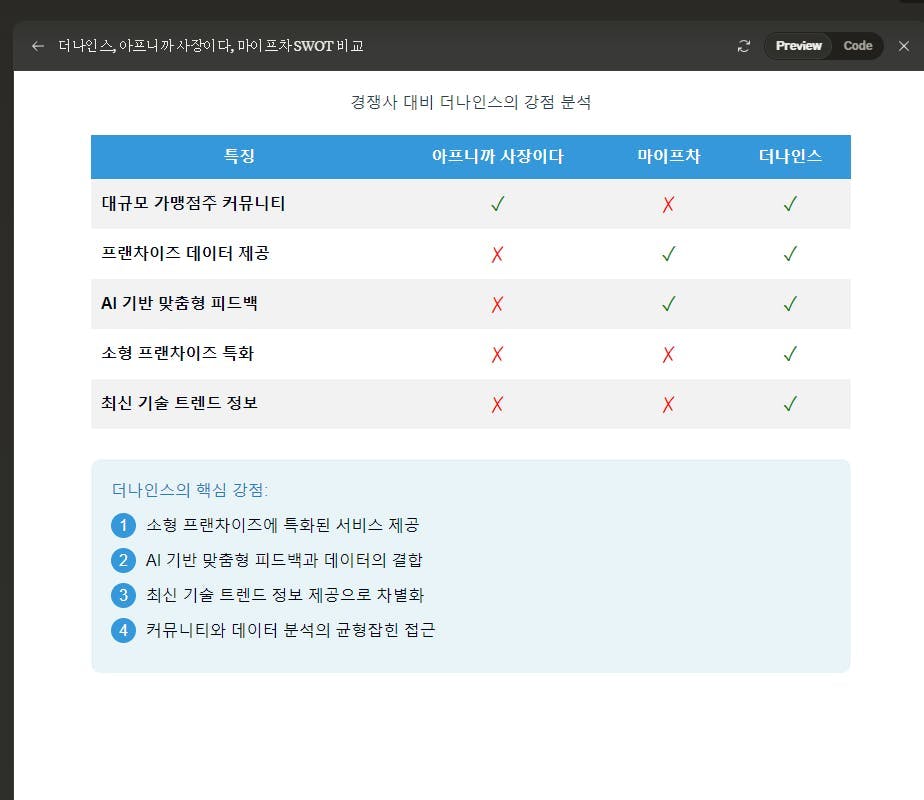Click 마이프차 red X in 대규모 가맹점주 커뮤니티 row
The image size is (924, 800).
668,204
